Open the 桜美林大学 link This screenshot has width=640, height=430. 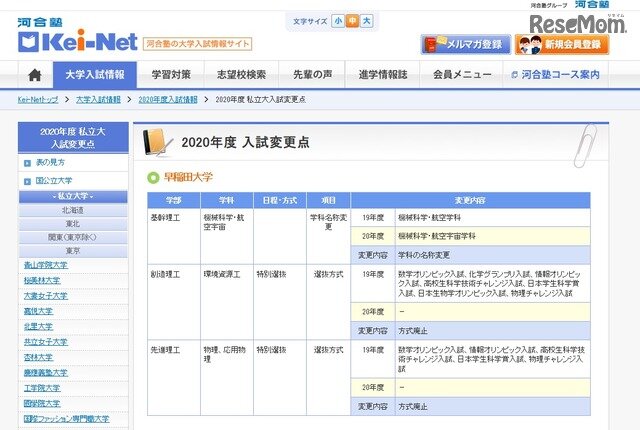(x=42, y=281)
